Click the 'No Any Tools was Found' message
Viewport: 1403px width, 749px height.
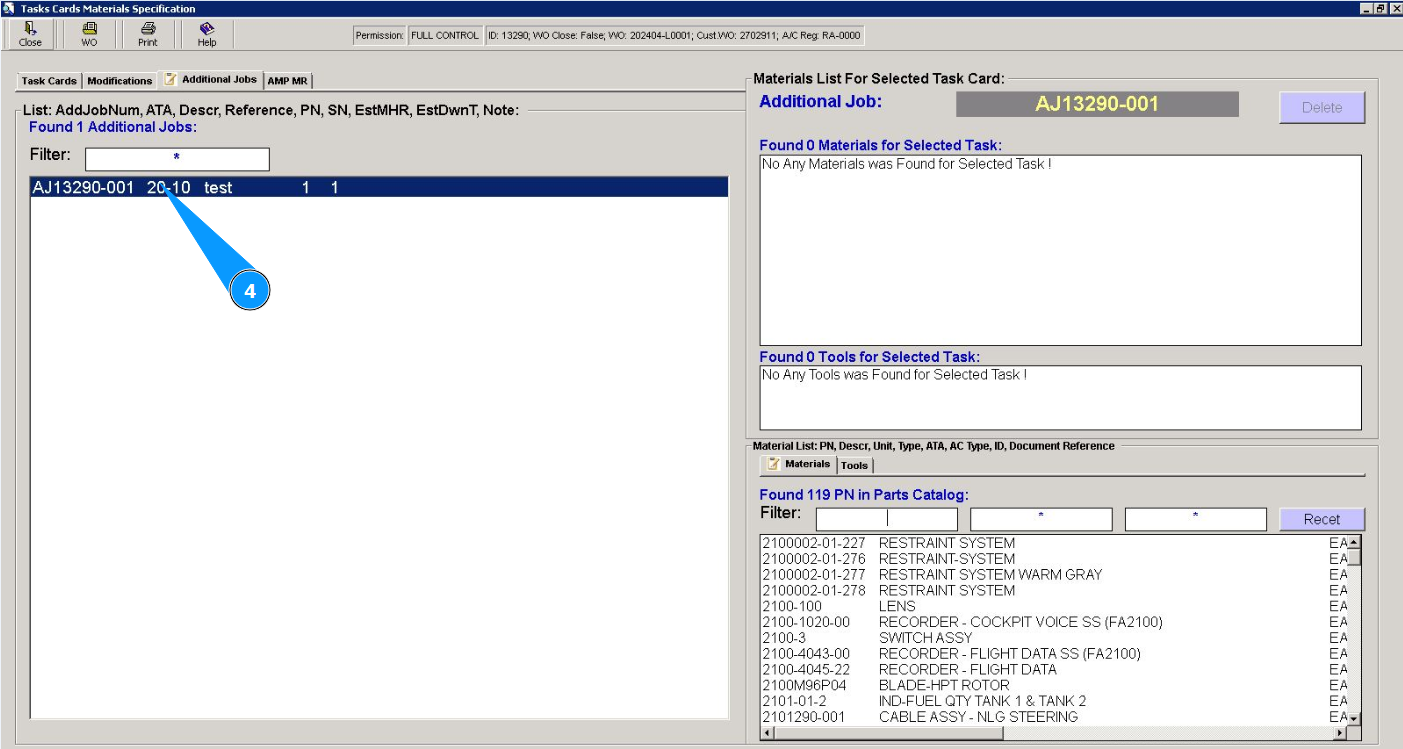[x=894, y=375]
